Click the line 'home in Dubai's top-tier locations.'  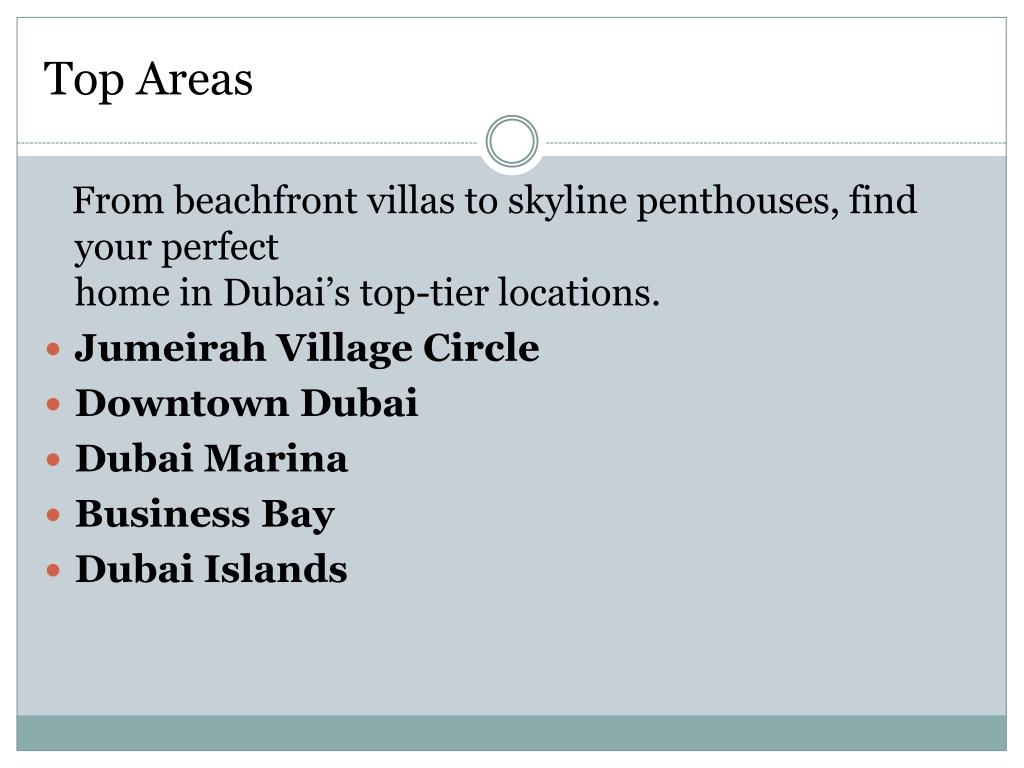(367, 293)
